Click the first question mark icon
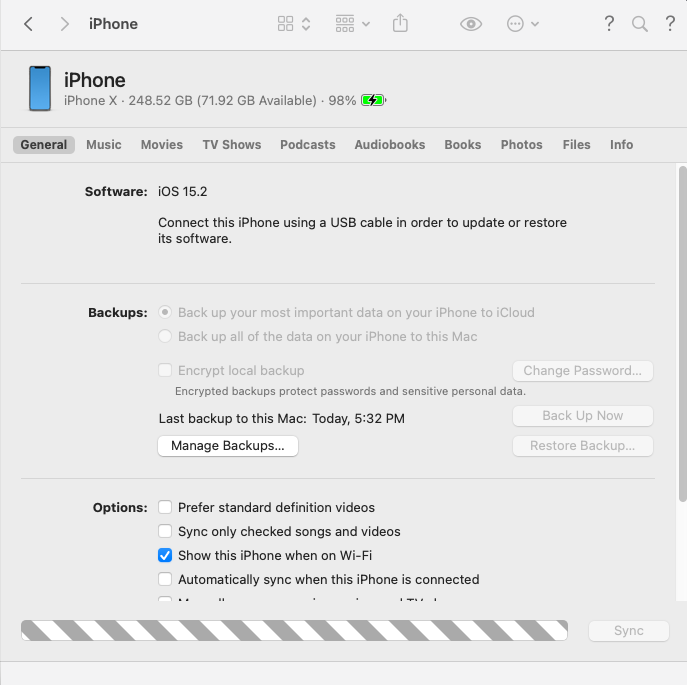Image resolution: width=687 pixels, height=685 pixels. click(609, 23)
